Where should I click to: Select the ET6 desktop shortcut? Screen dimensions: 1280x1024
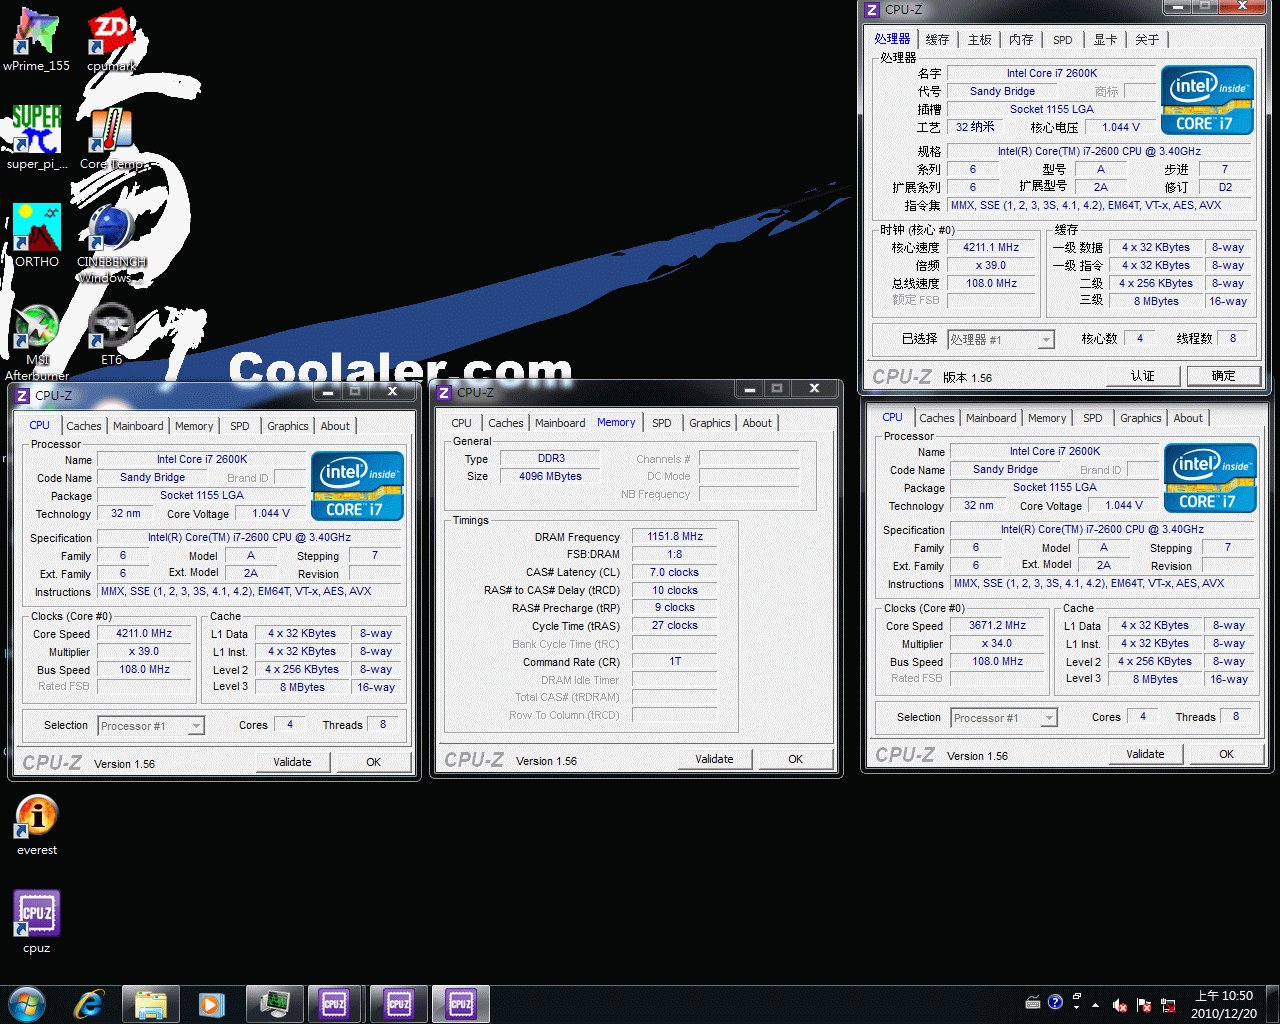coord(111,335)
